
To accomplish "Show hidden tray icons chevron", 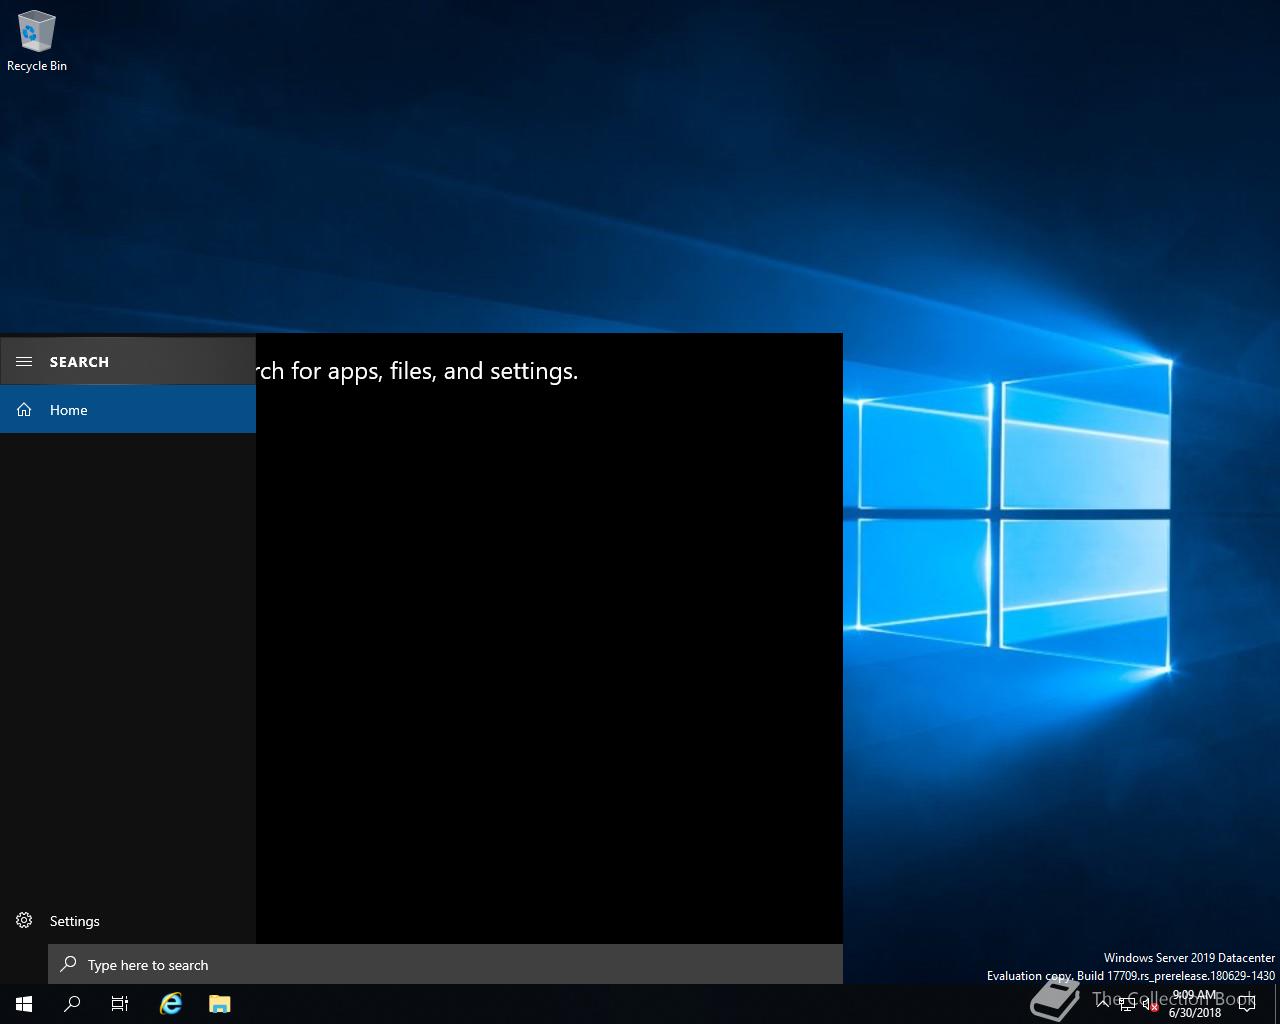I will click(x=1103, y=1004).
